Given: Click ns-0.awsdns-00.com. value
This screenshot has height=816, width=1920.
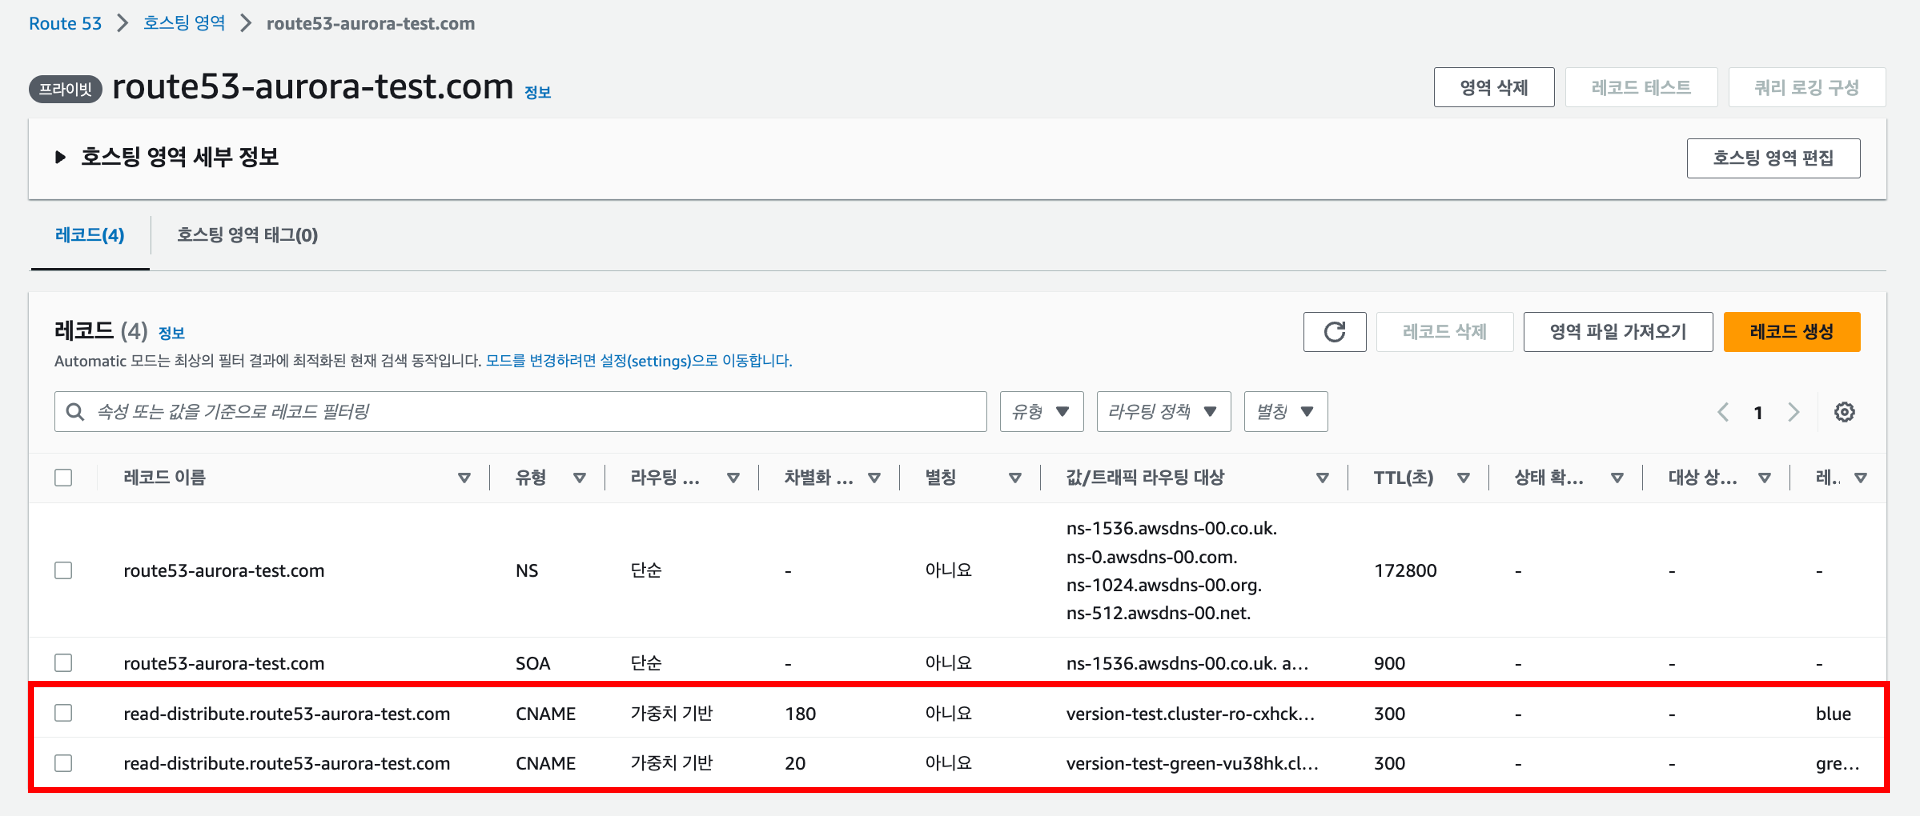Looking at the screenshot, I should [1152, 557].
